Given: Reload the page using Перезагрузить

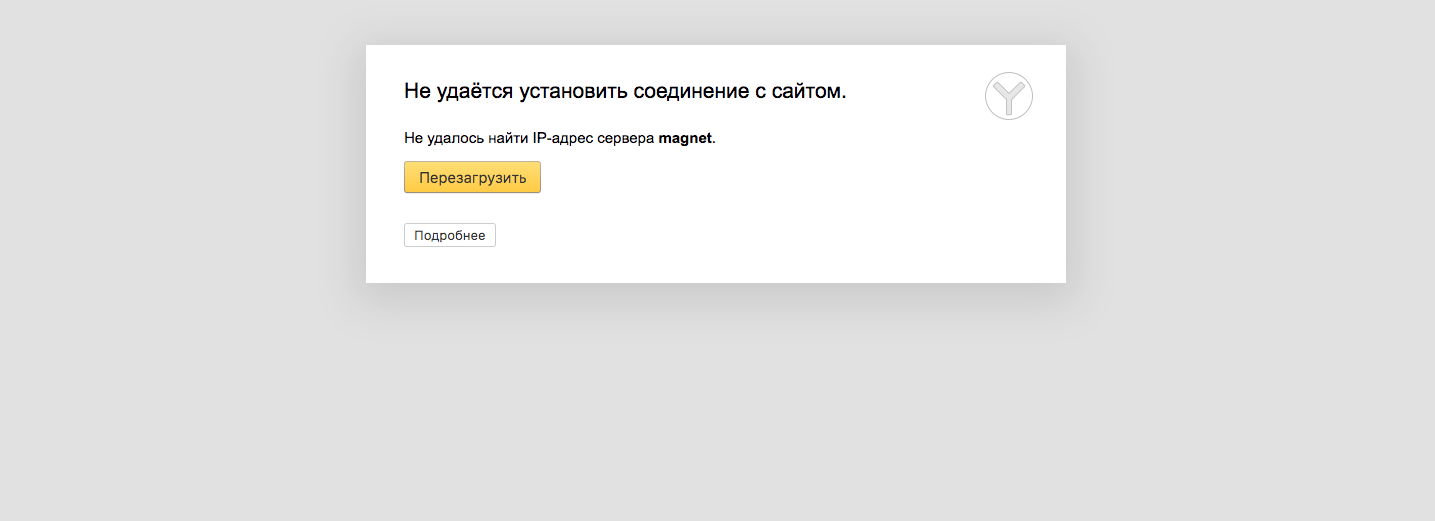Looking at the screenshot, I should pyautogui.click(x=472, y=178).
